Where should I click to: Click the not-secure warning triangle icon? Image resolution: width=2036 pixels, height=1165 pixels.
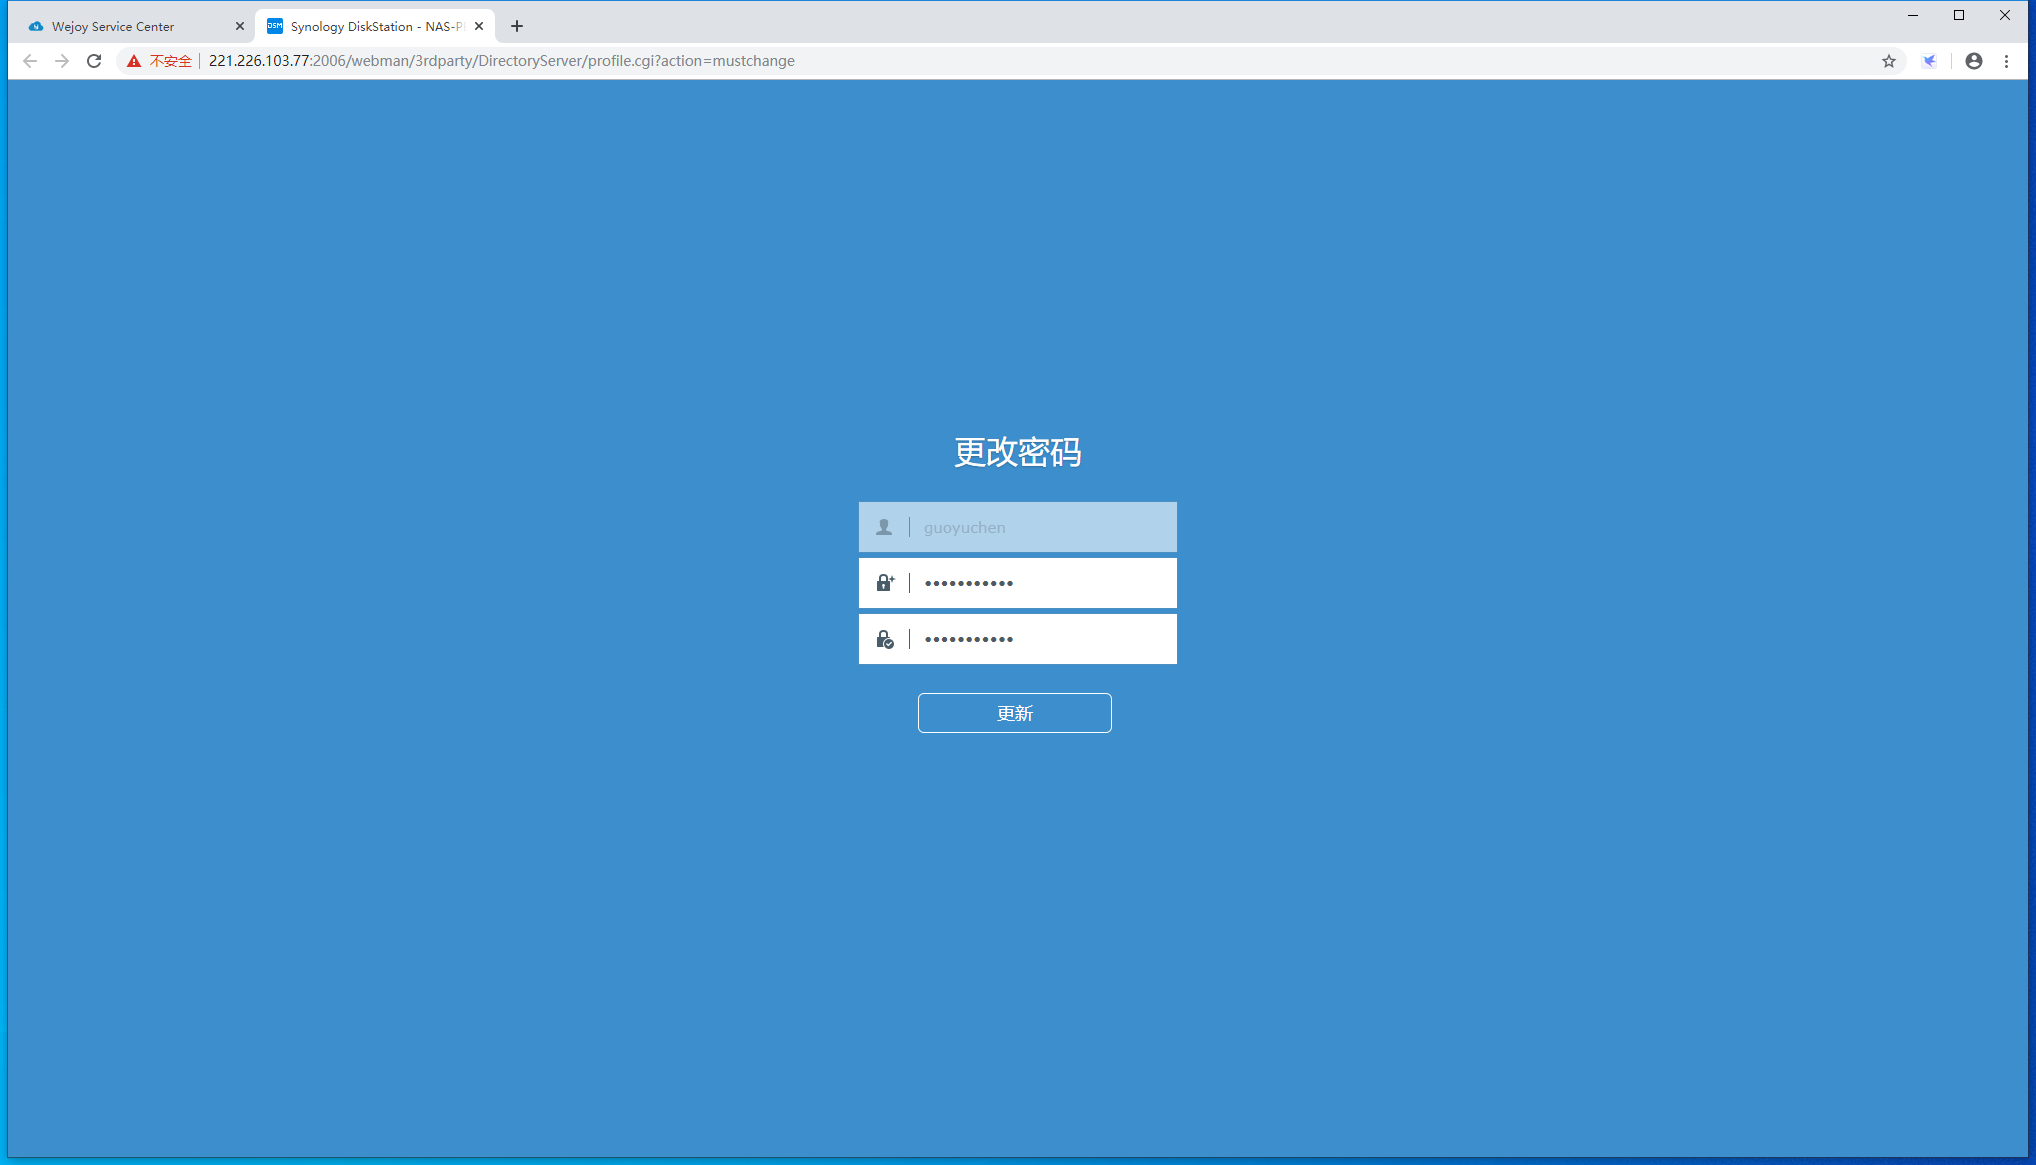point(134,61)
